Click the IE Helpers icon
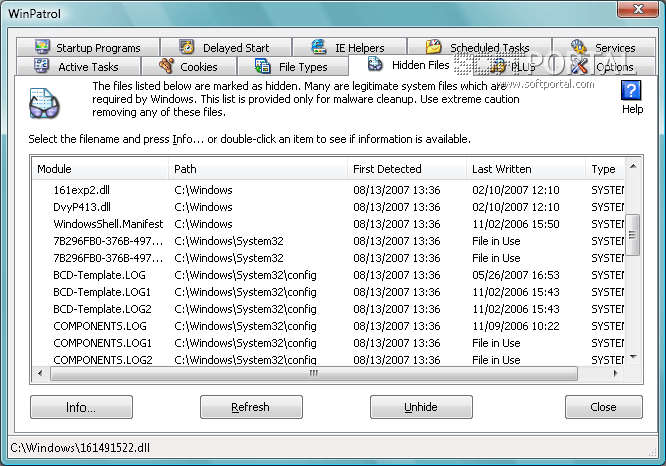The image size is (666, 466). pyautogui.click(x=319, y=47)
